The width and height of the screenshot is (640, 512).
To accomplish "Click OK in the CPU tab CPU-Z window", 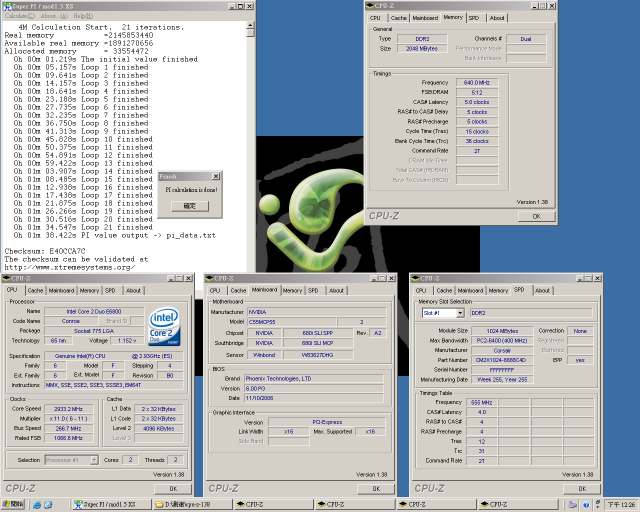I will (173, 488).
